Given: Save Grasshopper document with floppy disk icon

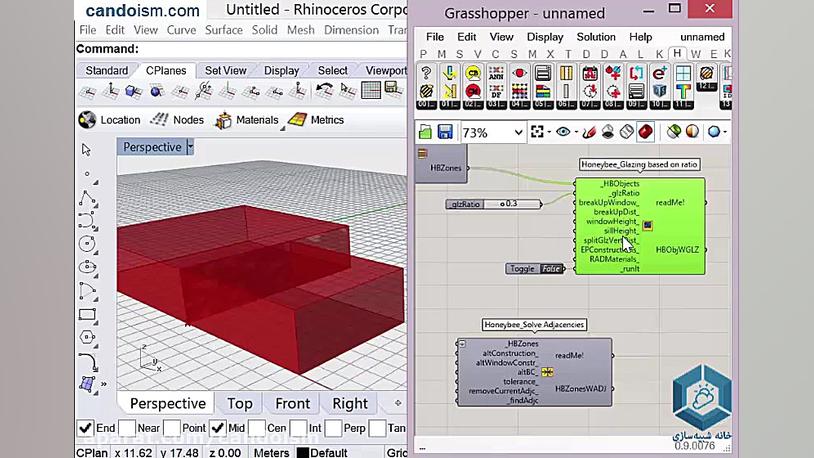Looking at the screenshot, I should pos(445,132).
